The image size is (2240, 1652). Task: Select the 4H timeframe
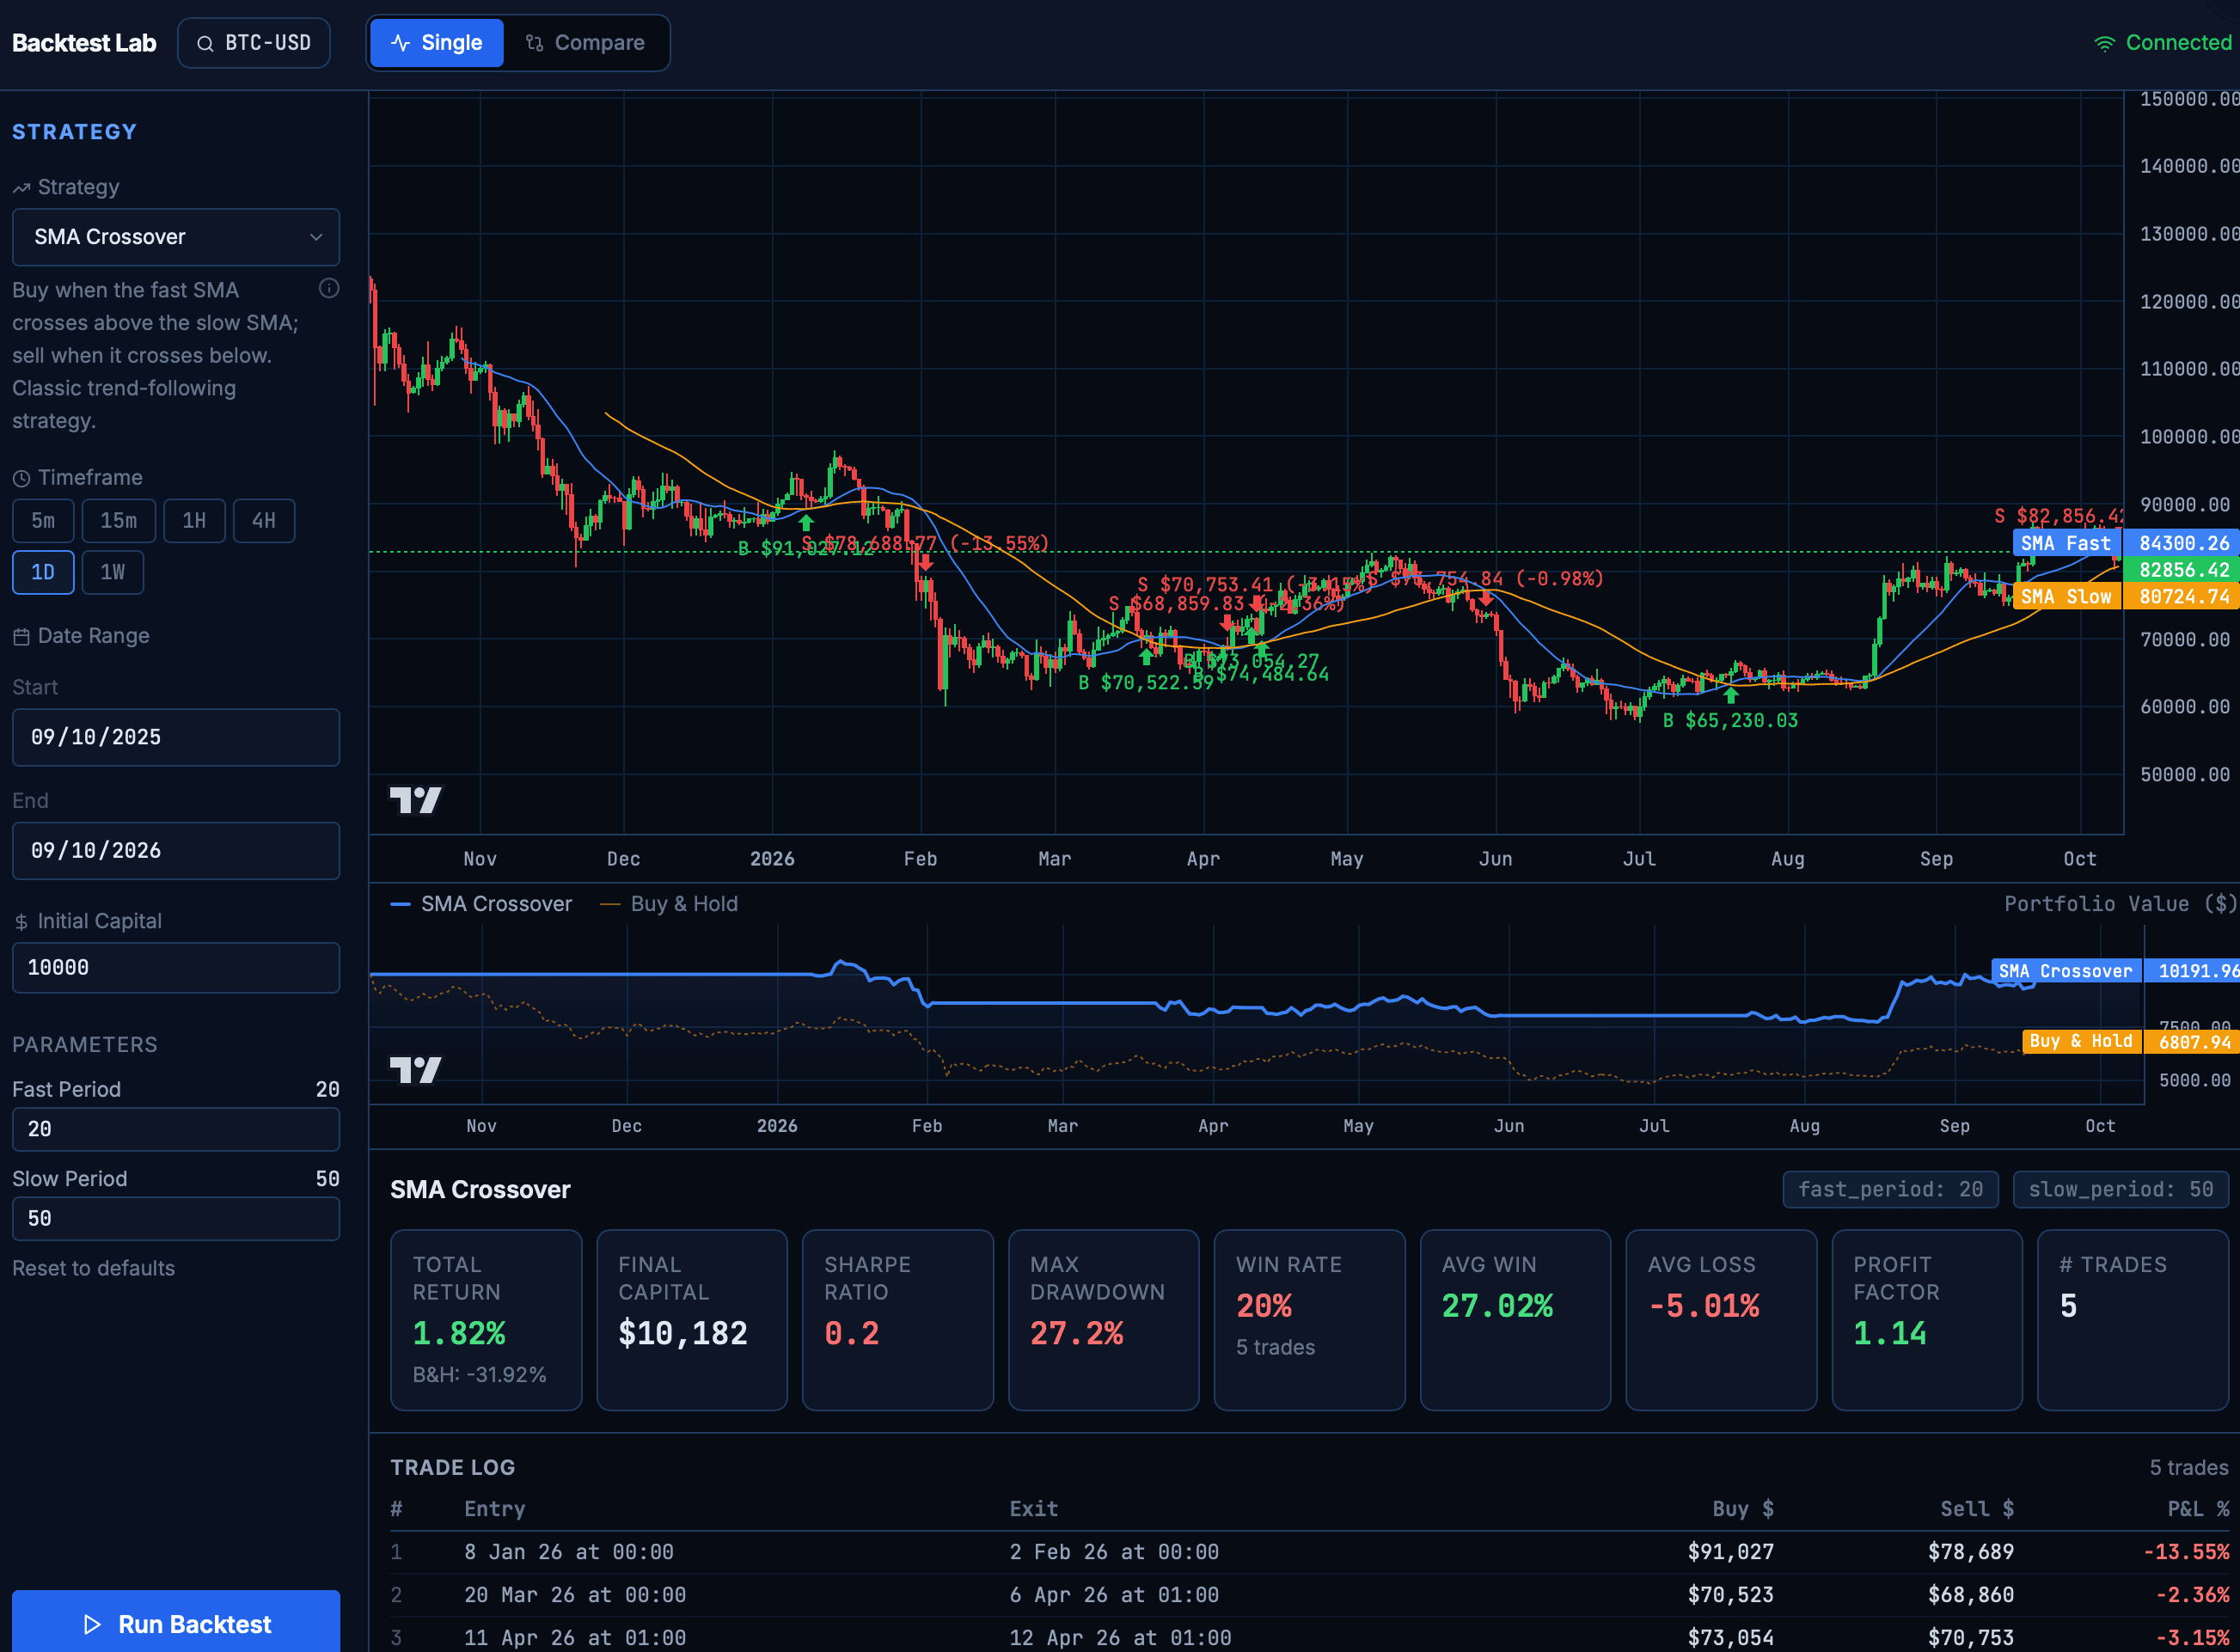pyautogui.click(x=264, y=520)
